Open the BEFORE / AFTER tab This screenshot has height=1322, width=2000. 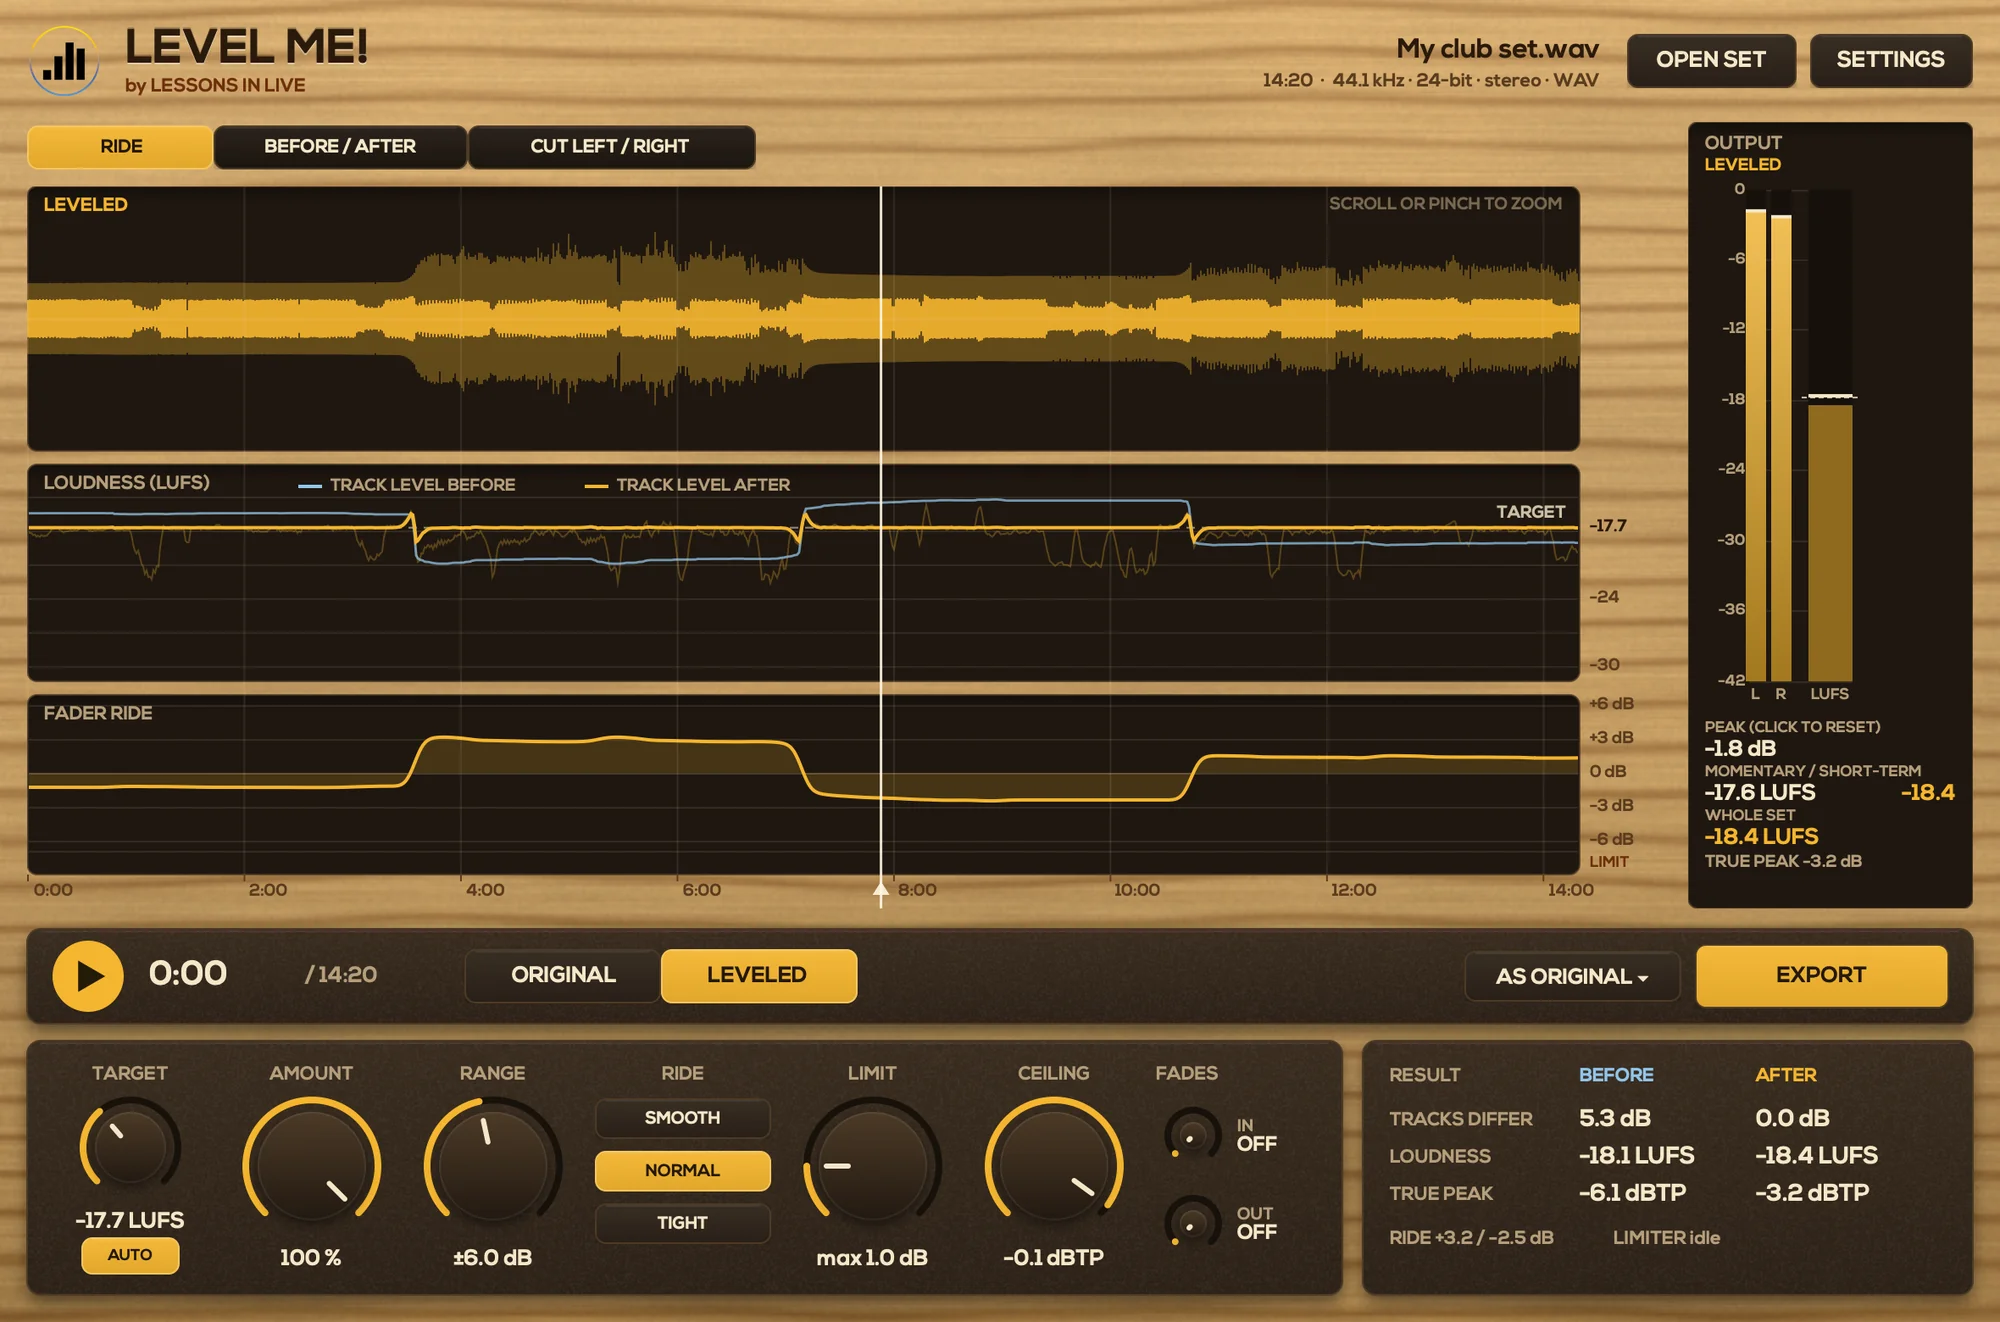tap(340, 146)
